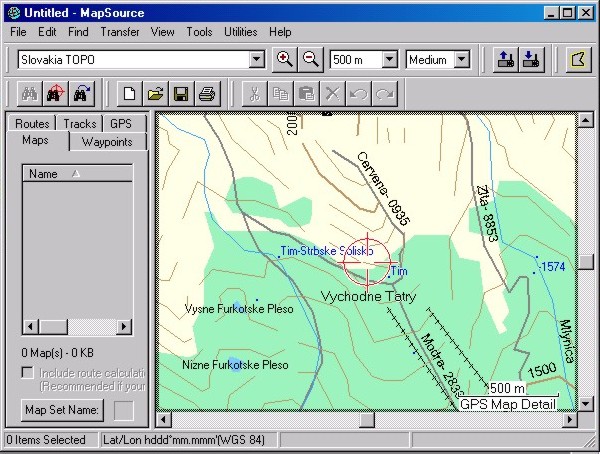
Task: Click Vysne Furkotske Pleso lake label
Action: (x=239, y=309)
